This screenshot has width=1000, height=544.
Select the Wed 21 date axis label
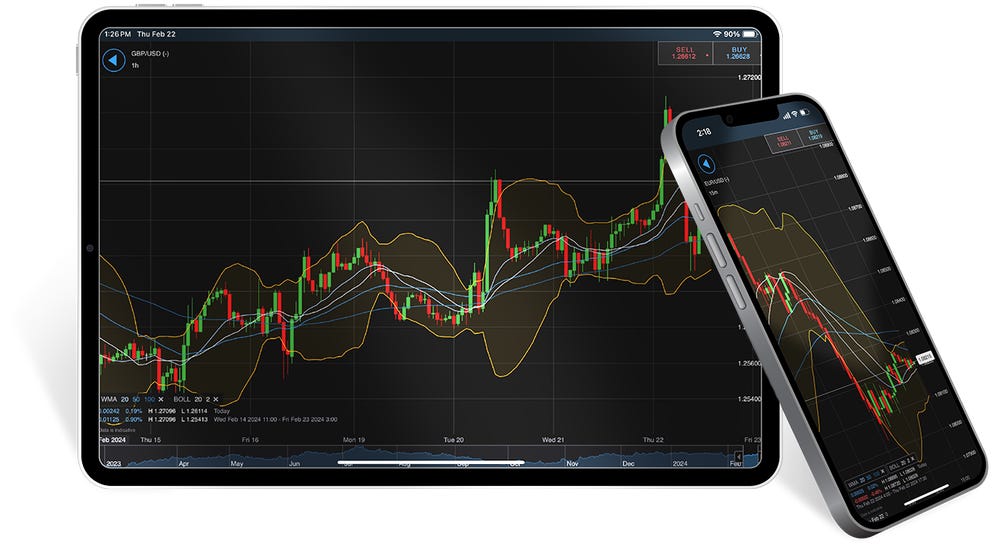[553, 440]
